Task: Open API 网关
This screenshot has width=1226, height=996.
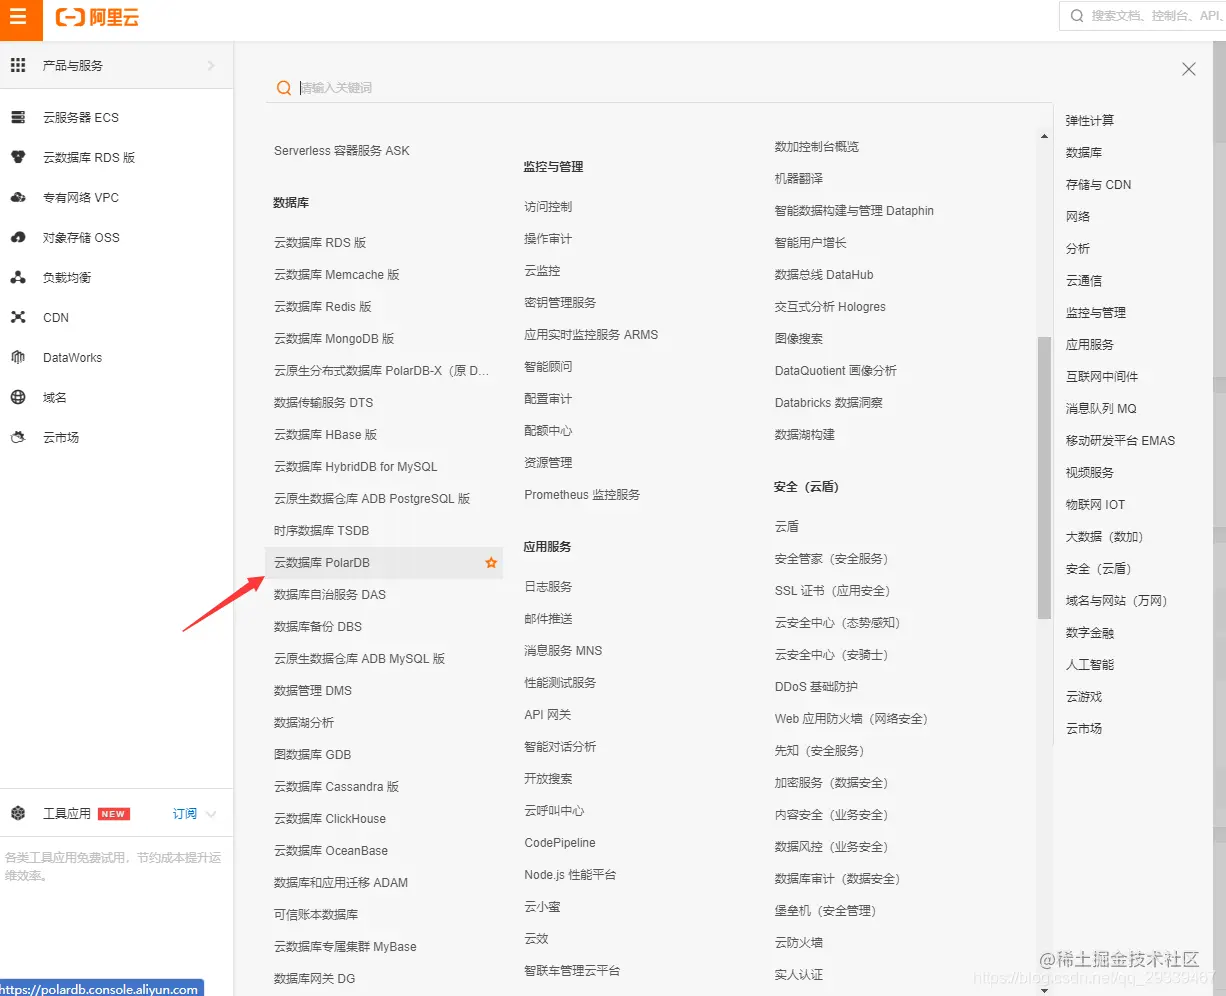Action: tap(548, 715)
